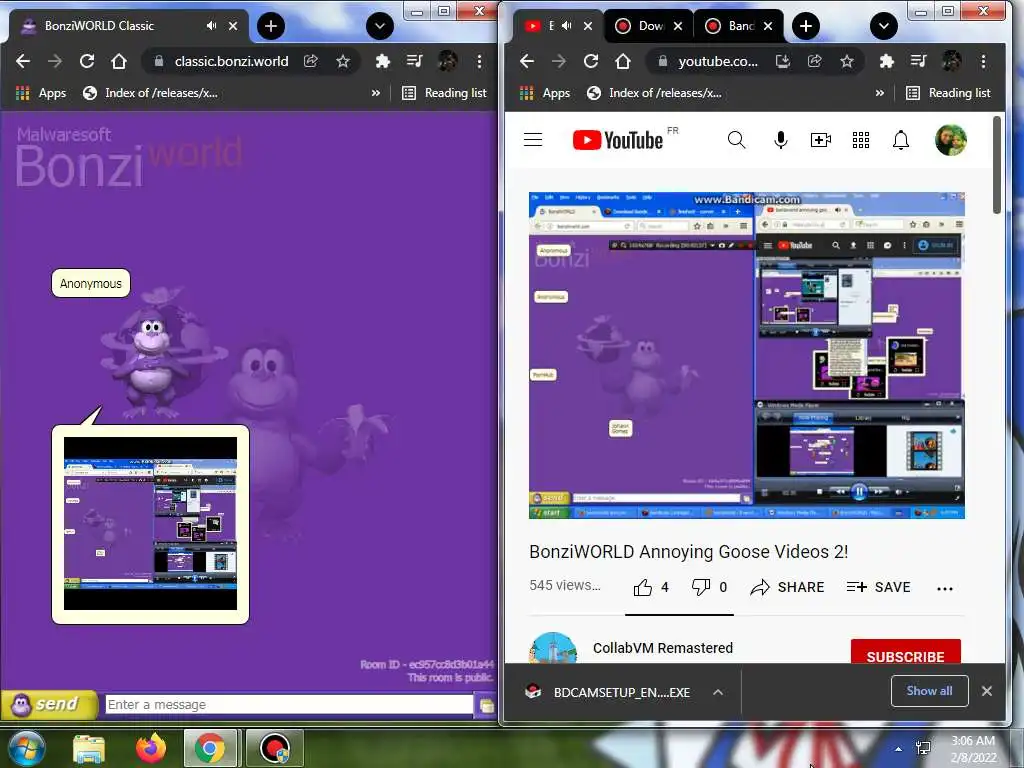Mute the BonziWORLD Classic tab audio

(x=212, y=25)
